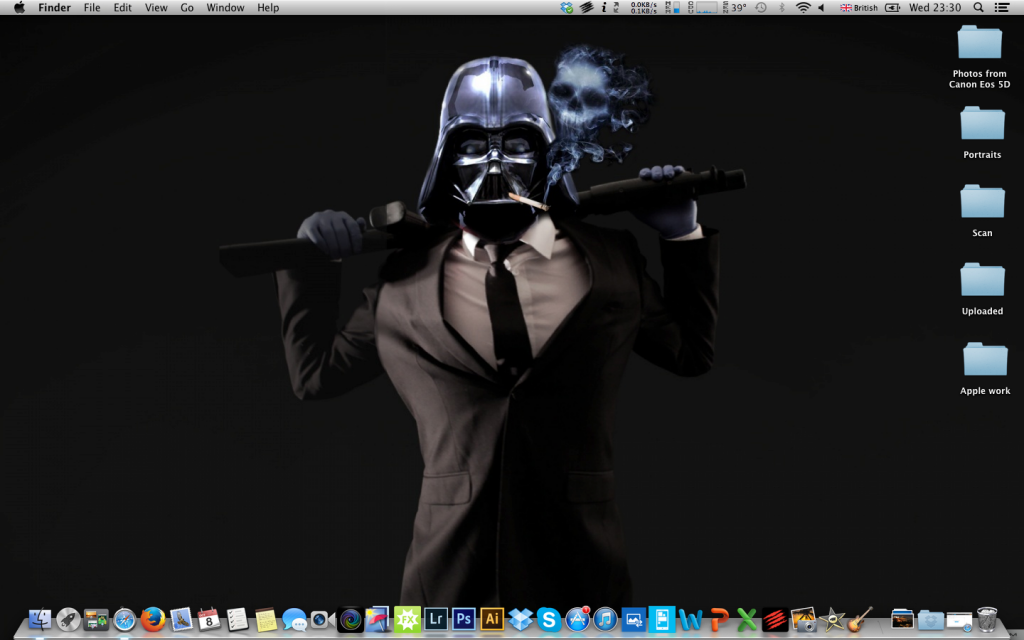Open Notification Center list icon
Screen dimensions: 1024x640
tap(1002, 8)
